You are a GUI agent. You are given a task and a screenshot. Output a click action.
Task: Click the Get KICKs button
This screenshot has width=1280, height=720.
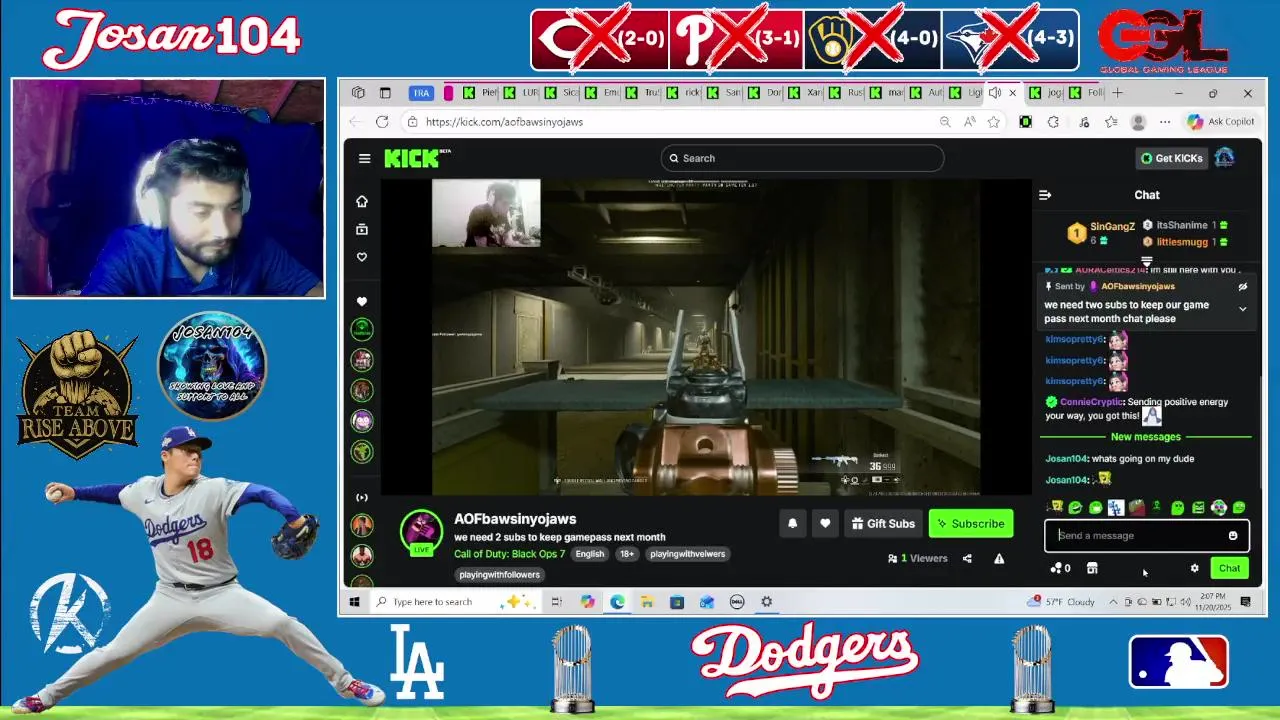pyautogui.click(x=1172, y=158)
